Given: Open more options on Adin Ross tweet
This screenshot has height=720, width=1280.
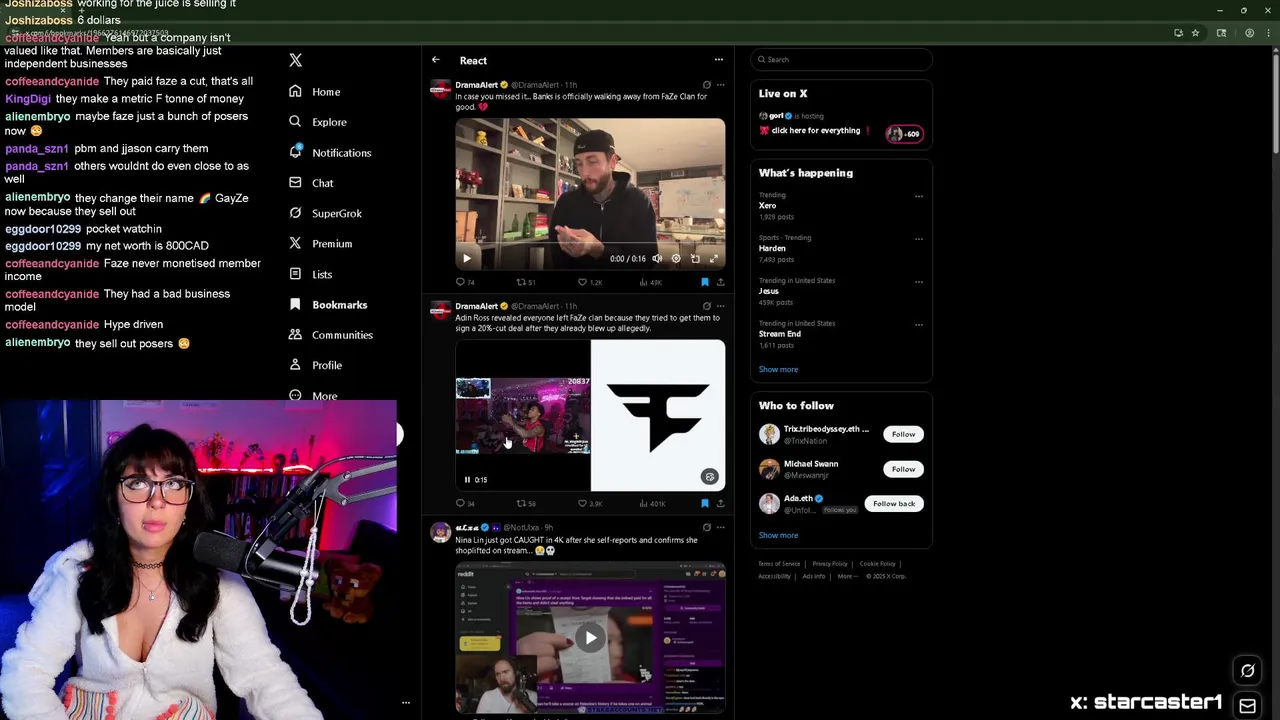Looking at the screenshot, I should click(720, 306).
